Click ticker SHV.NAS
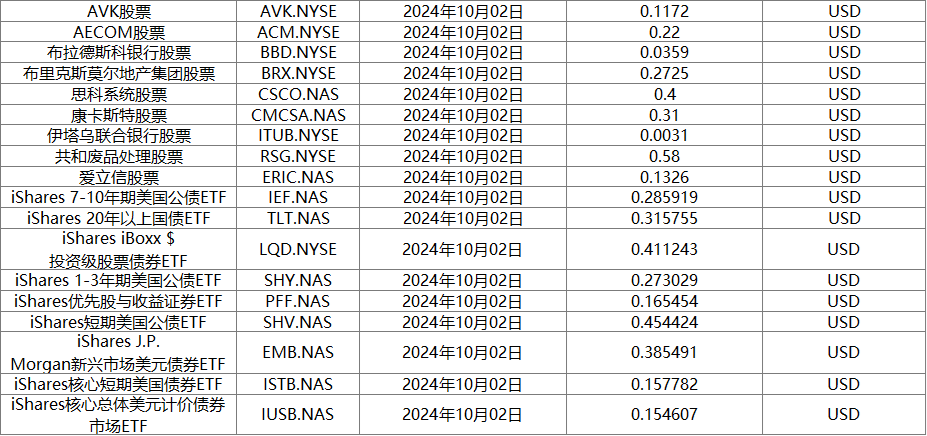 tap(298, 322)
